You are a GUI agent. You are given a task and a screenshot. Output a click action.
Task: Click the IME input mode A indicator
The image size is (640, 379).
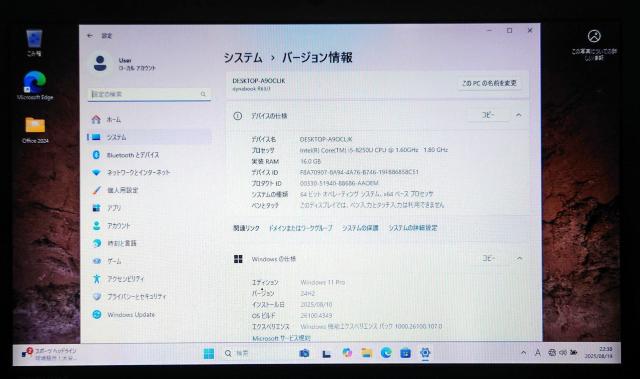pos(538,353)
